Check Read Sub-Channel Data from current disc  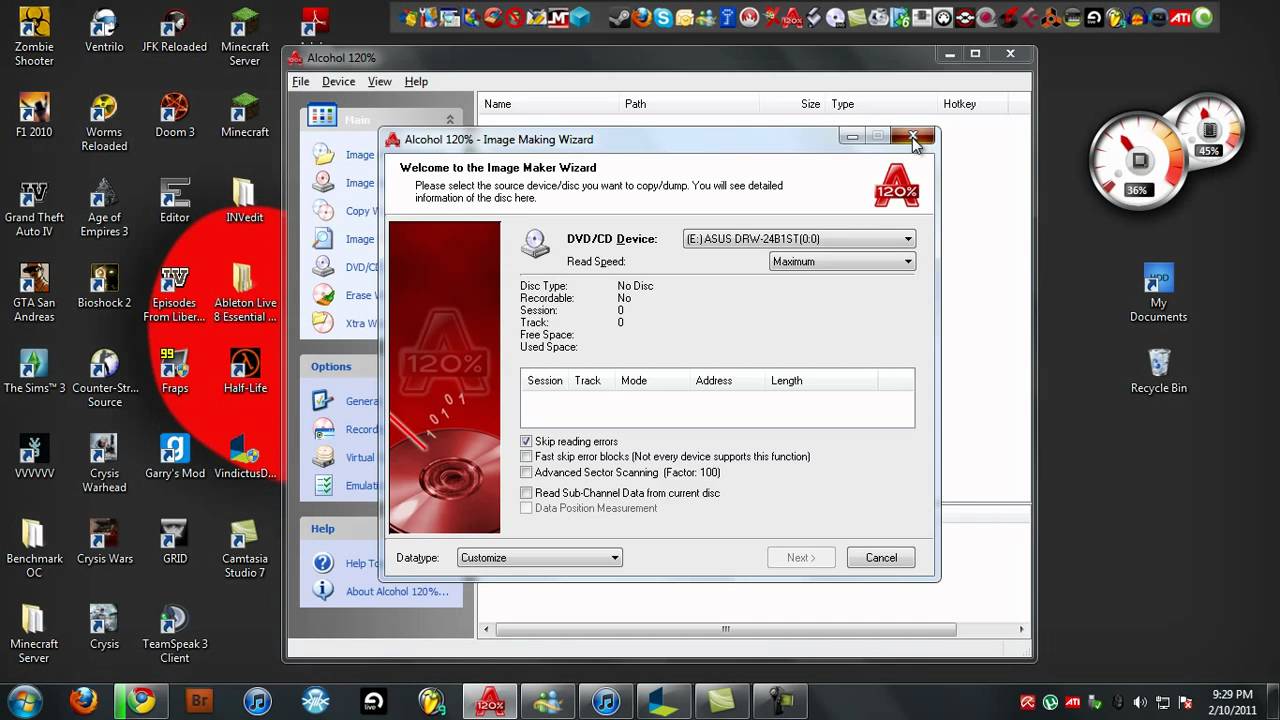[x=526, y=492]
